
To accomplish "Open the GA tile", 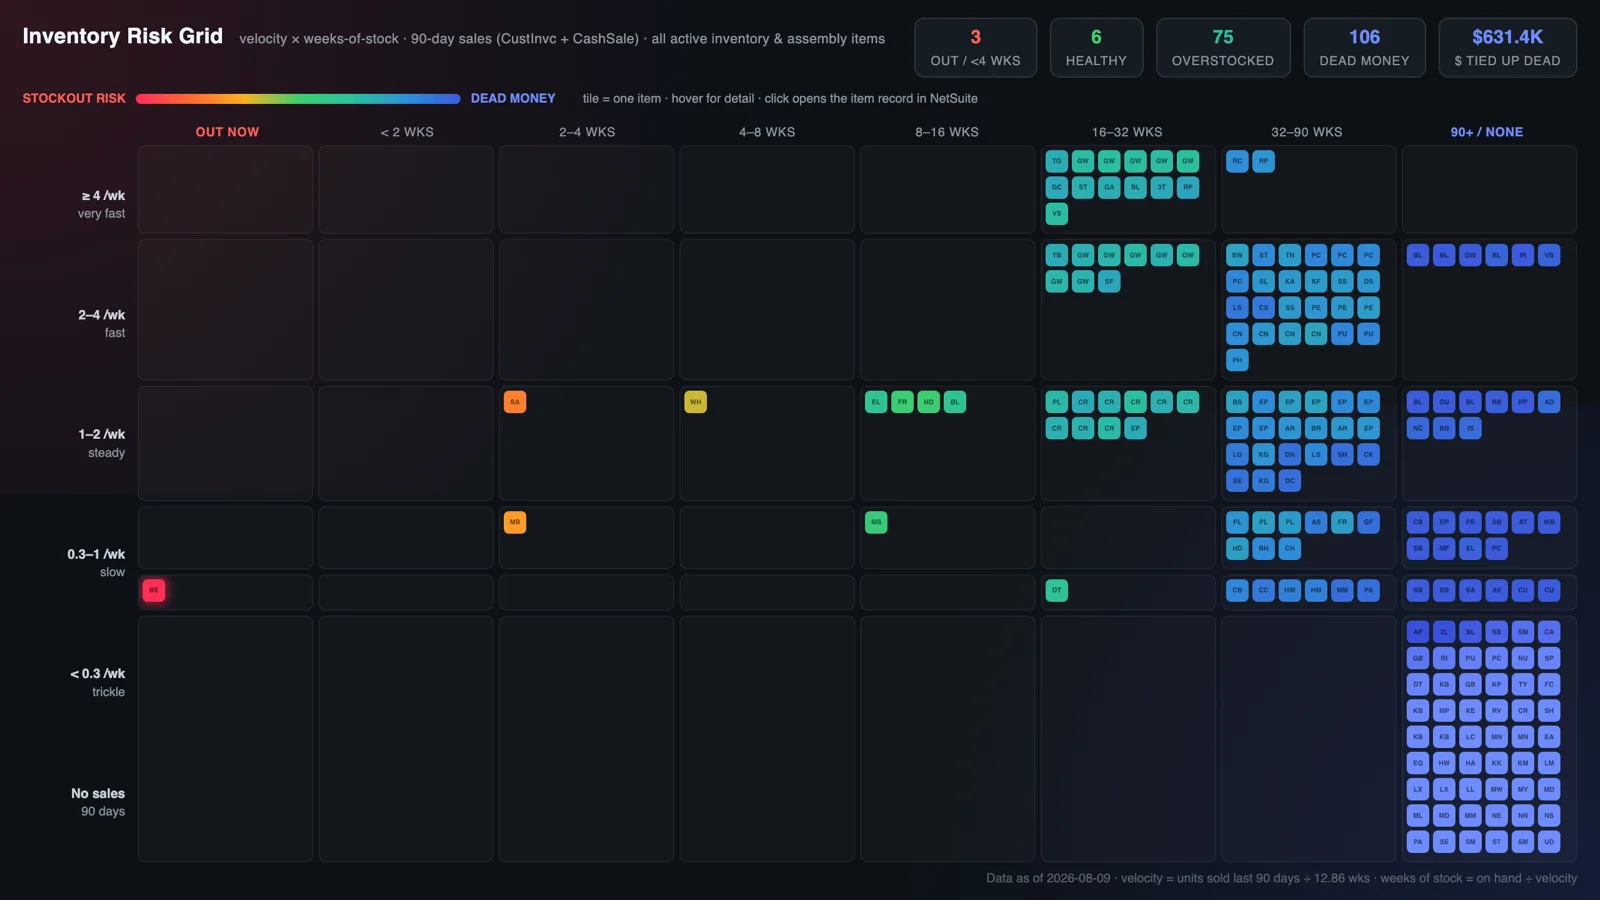I will [1109, 187].
